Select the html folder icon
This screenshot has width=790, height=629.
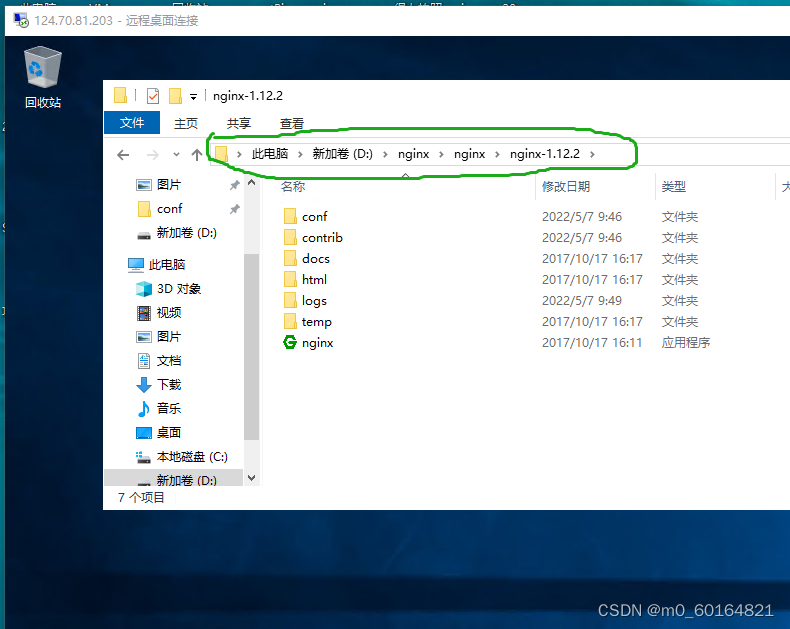click(x=290, y=279)
